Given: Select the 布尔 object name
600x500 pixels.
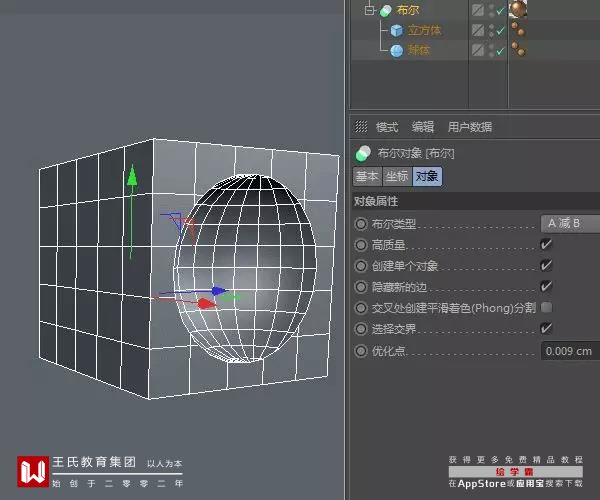Looking at the screenshot, I should pos(408,10).
